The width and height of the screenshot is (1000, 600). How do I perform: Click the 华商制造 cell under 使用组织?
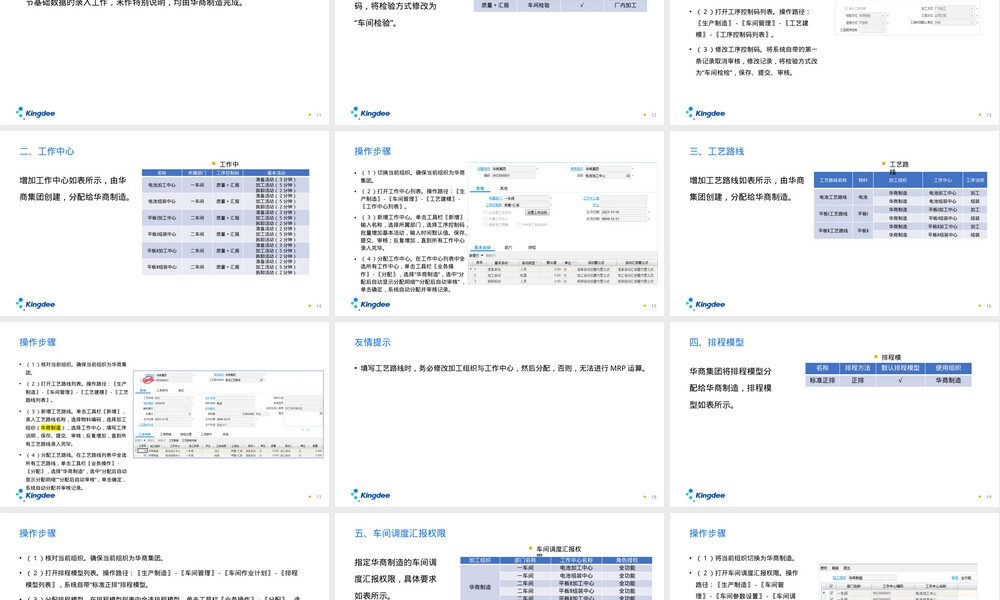tap(948, 380)
